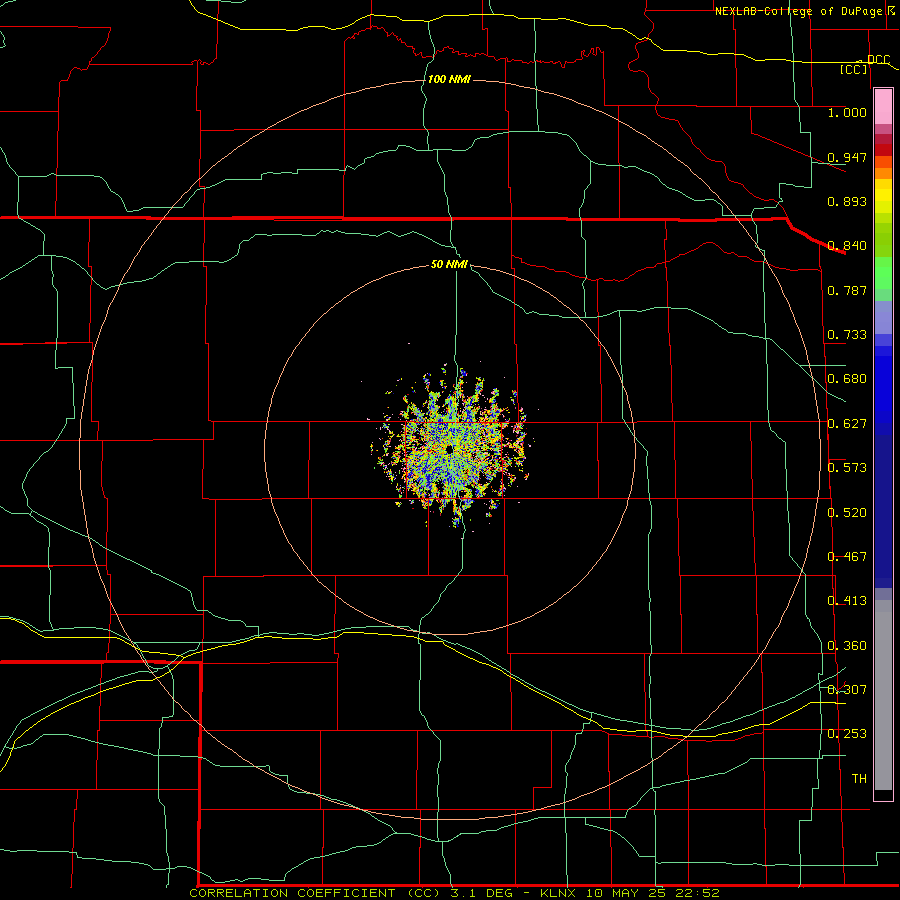Viewport: 900px width, 900px height.
Task: Click the 0.787 scale value
Action: (x=847, y=290)
